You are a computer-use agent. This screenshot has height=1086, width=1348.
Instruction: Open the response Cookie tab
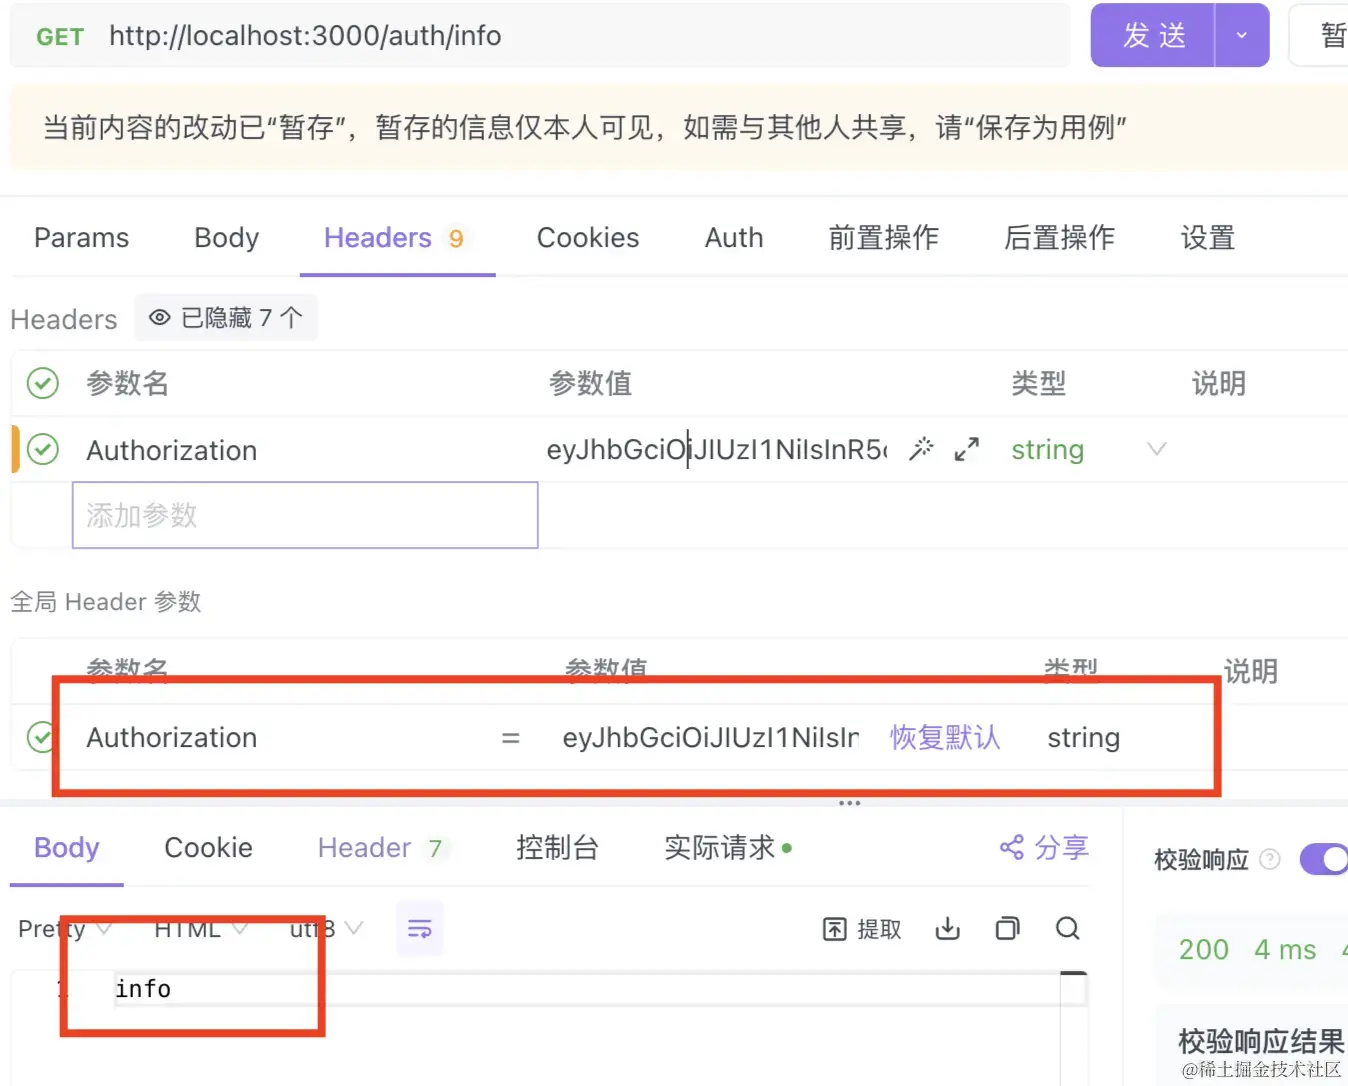[x=208, y=848]
